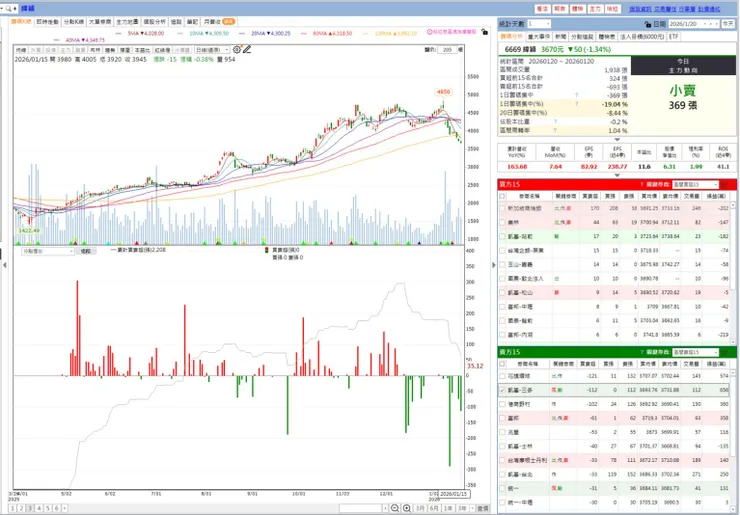Click the help icon beside 1日籌碼集中 張

point(576,95)
